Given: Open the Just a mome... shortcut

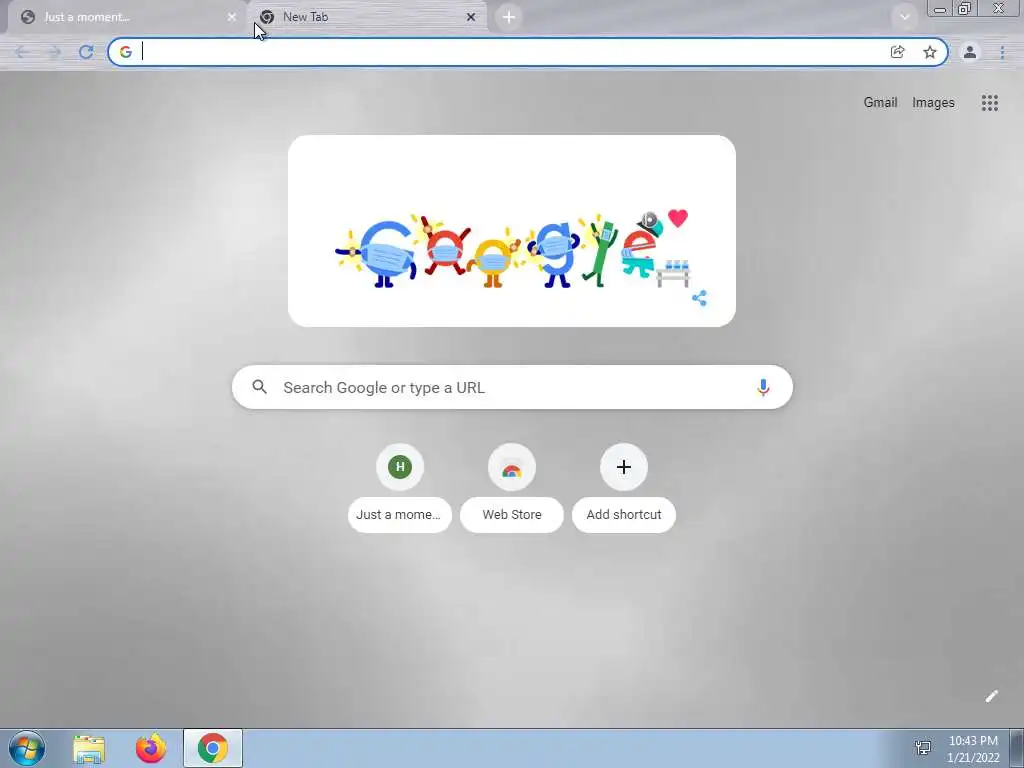Looking at the screenshot, I should pyautogui.click(x=400, y=488).
